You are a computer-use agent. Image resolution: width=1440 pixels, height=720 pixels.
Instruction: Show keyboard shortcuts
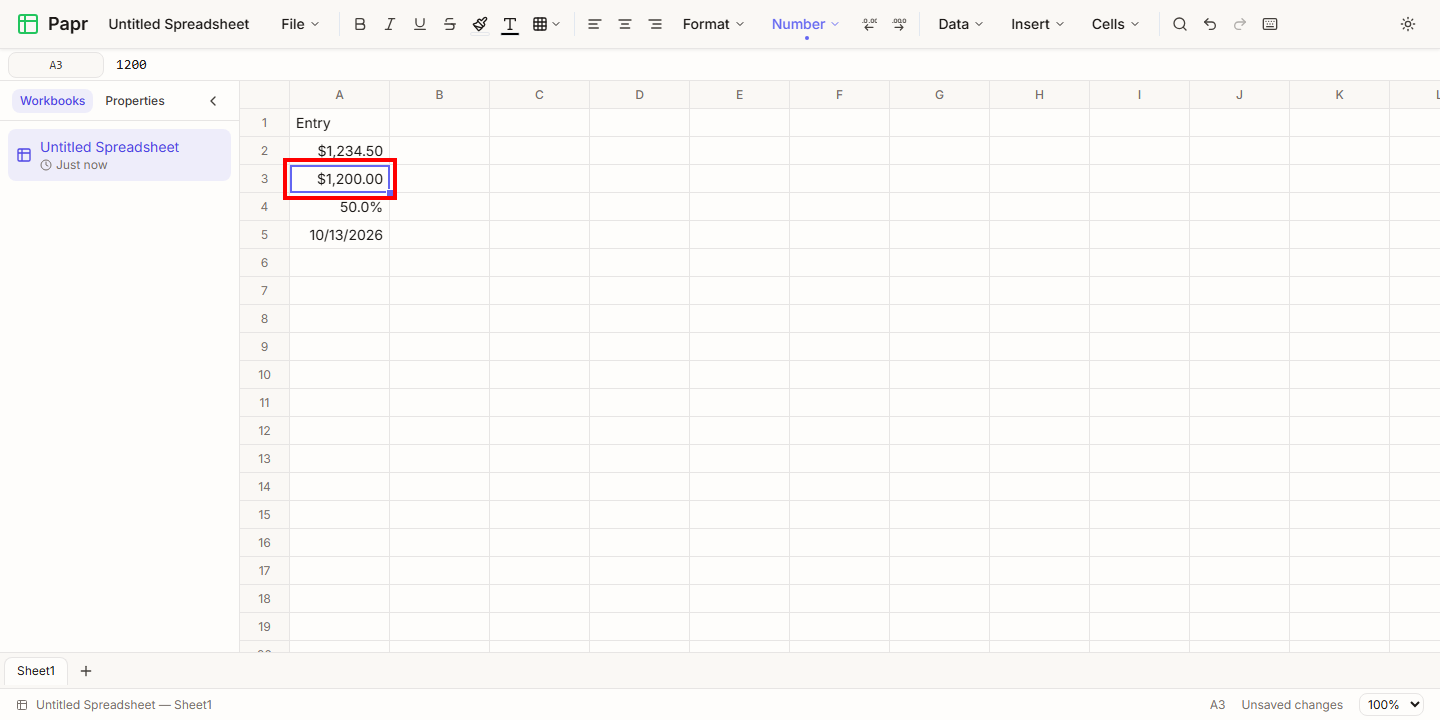click(1270, 24)
